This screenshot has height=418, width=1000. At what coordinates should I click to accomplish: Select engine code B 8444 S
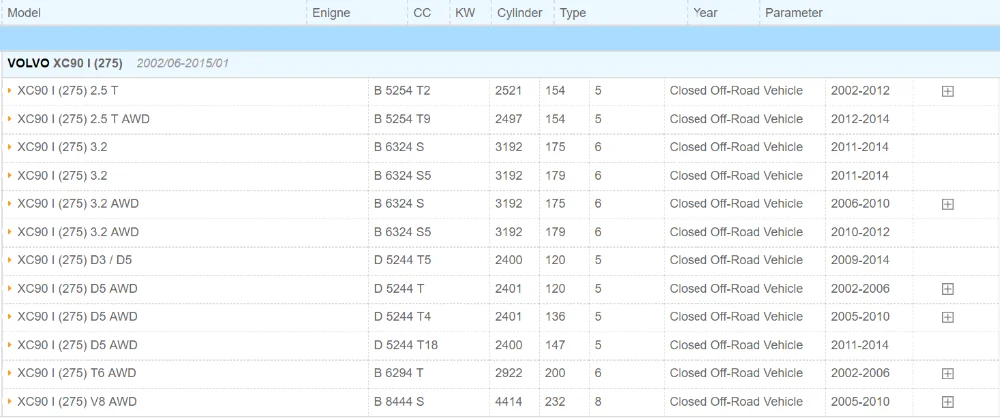tap(399, 401)
